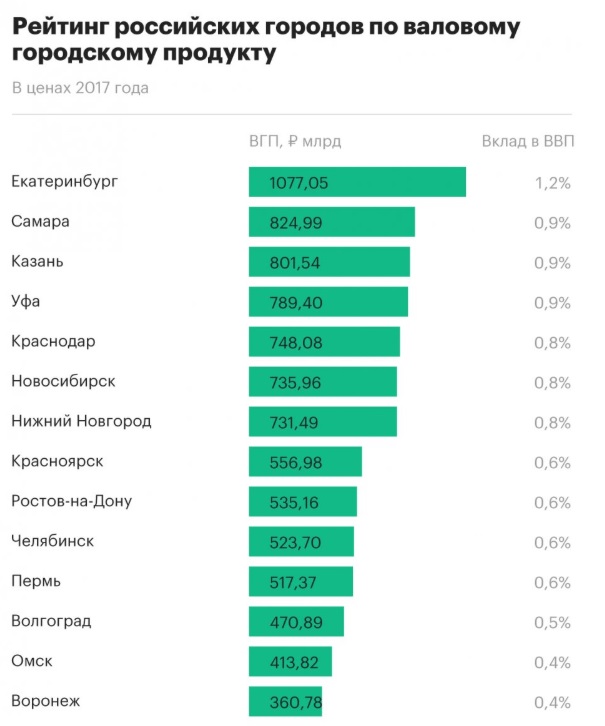Select the Уфа bar with value 789,40

[x=328, y=302]
